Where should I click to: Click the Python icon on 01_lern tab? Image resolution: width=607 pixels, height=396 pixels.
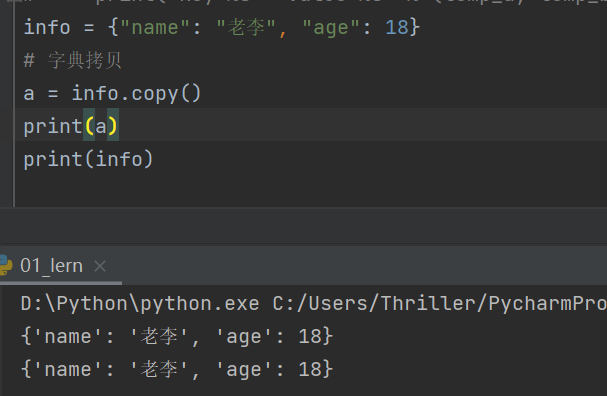click(5, 266)
